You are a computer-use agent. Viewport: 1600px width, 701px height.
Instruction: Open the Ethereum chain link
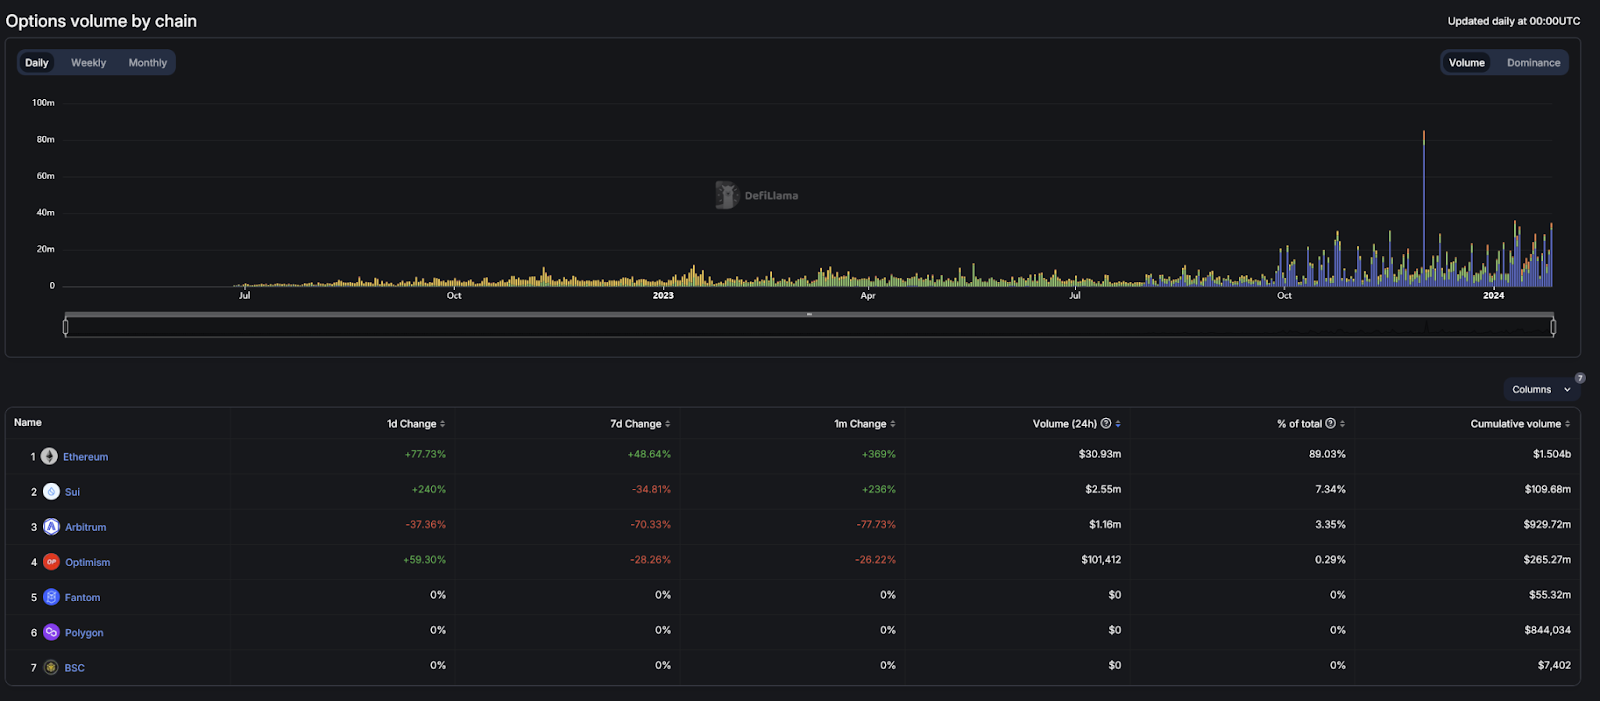85,457
